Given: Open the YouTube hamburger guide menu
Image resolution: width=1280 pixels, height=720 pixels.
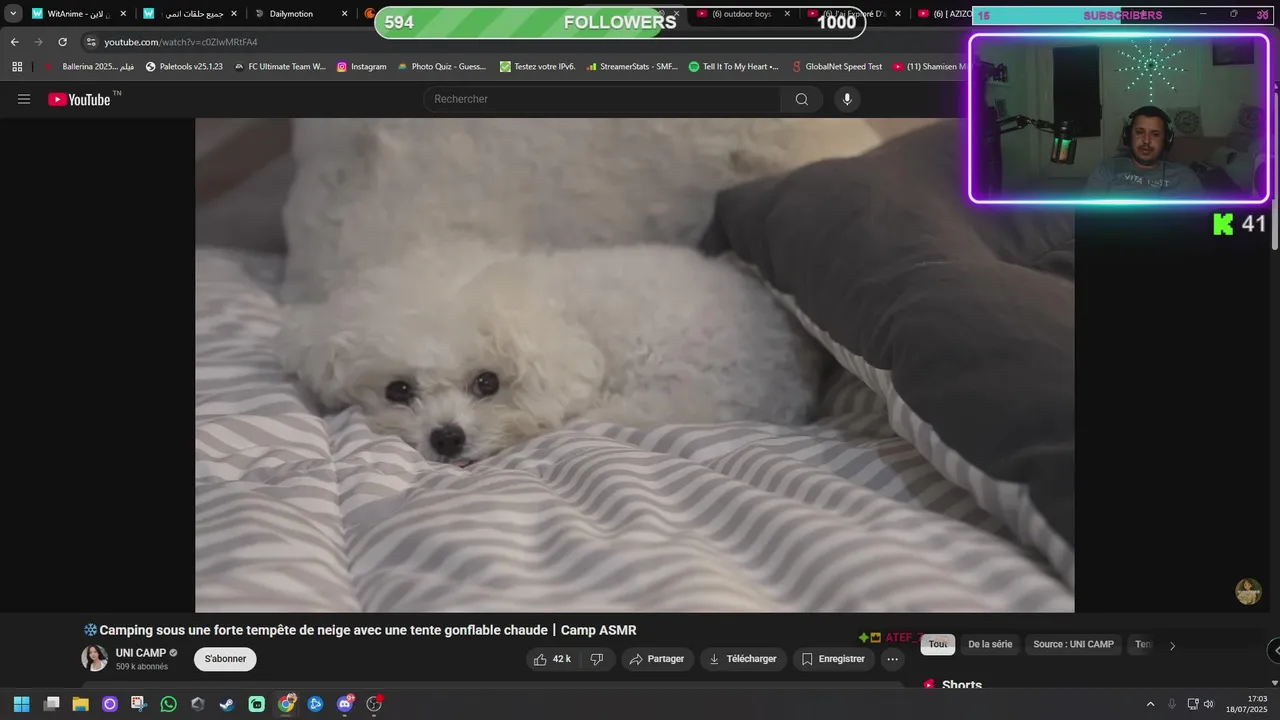Looking at the screenshot, I should 24,99.
